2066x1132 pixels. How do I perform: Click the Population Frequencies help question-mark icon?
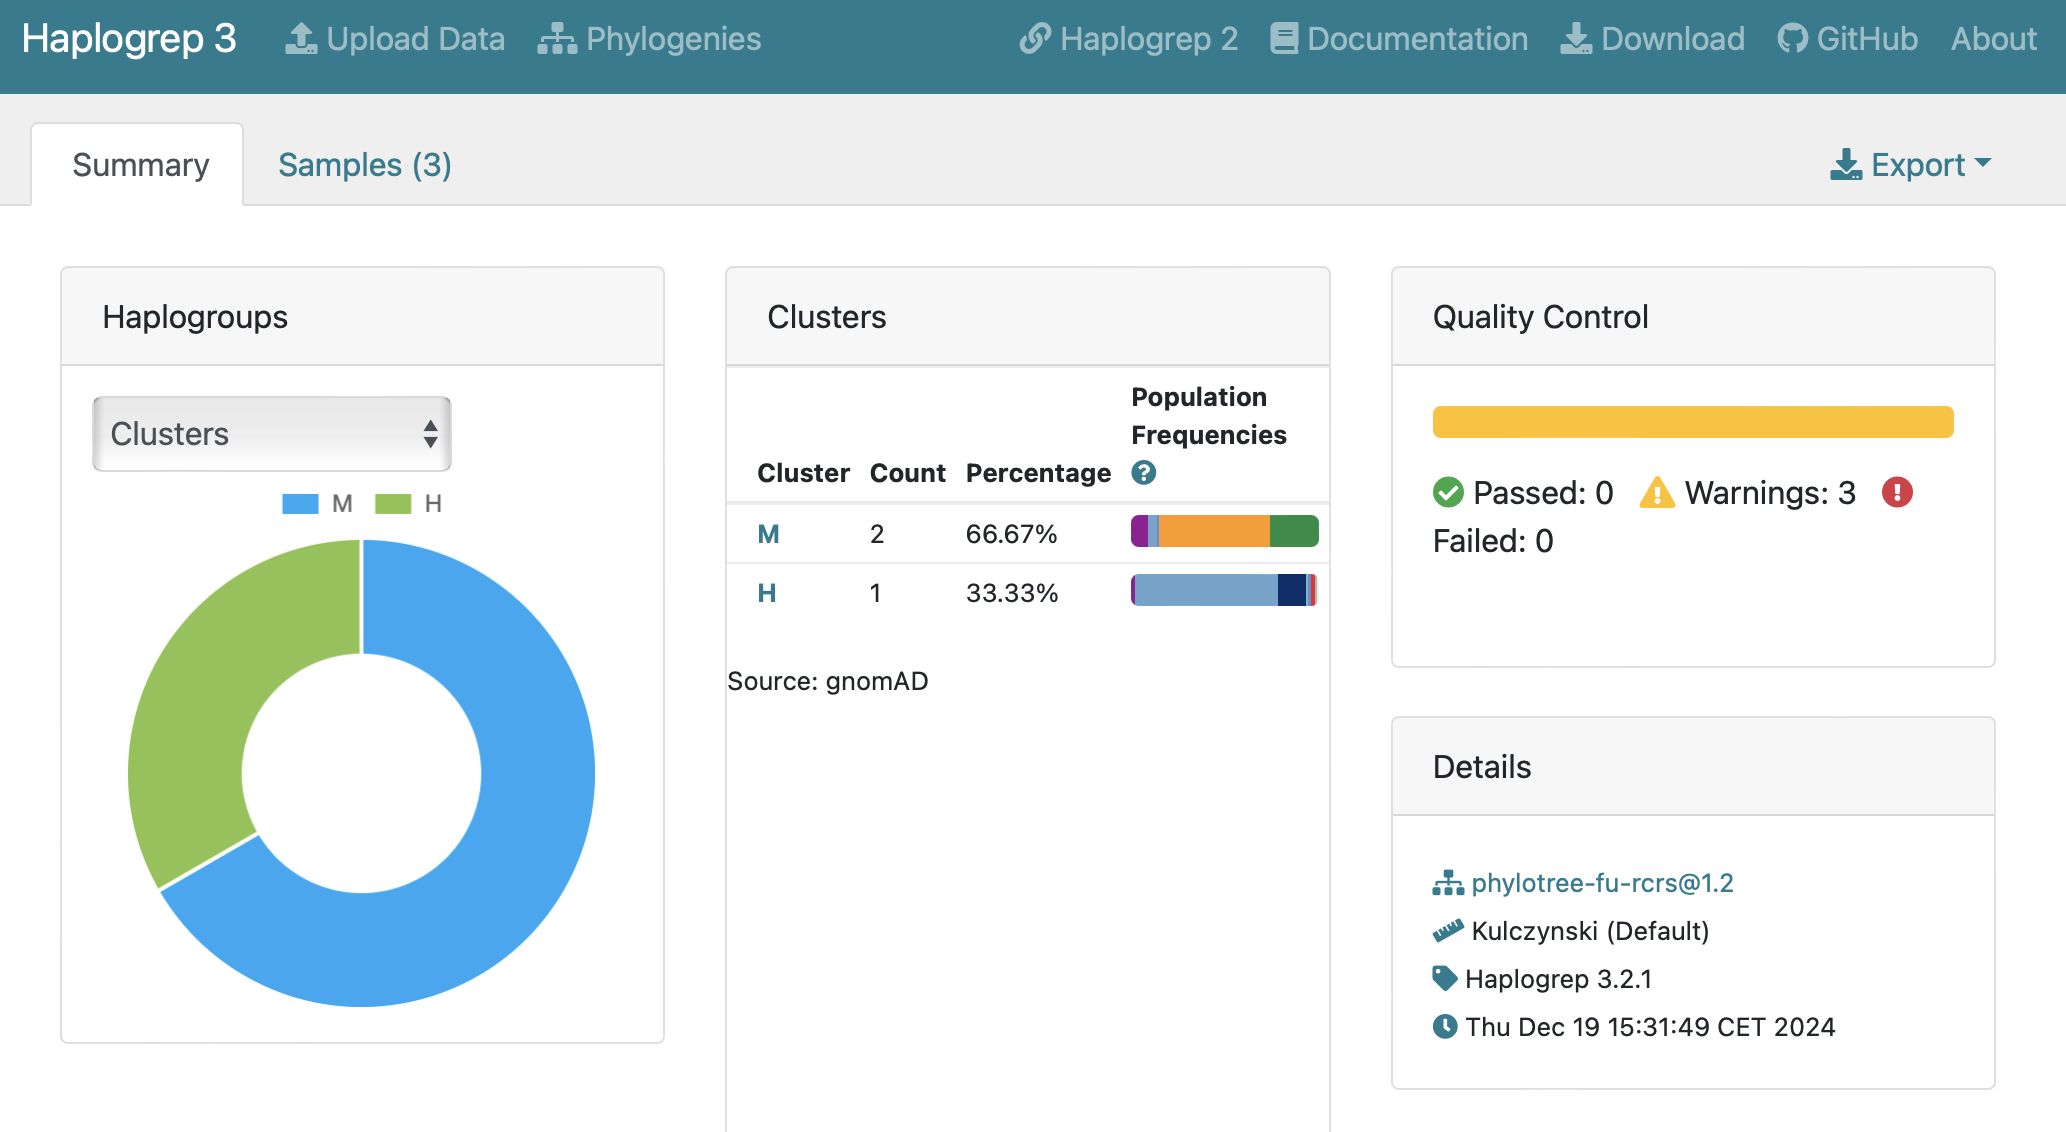1143,472
